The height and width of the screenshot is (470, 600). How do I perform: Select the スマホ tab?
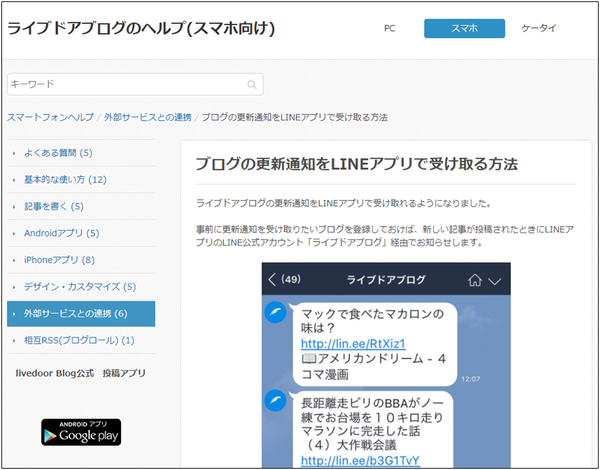pyautogui.click(x=465, y=28)
